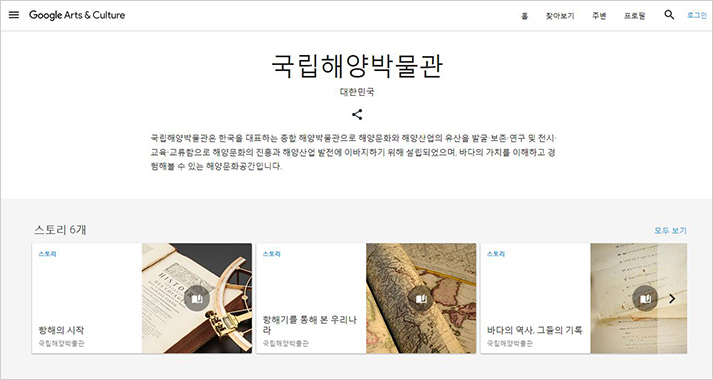Open the 주변 menu item
The image size is (713, 380).
point(599,16)
